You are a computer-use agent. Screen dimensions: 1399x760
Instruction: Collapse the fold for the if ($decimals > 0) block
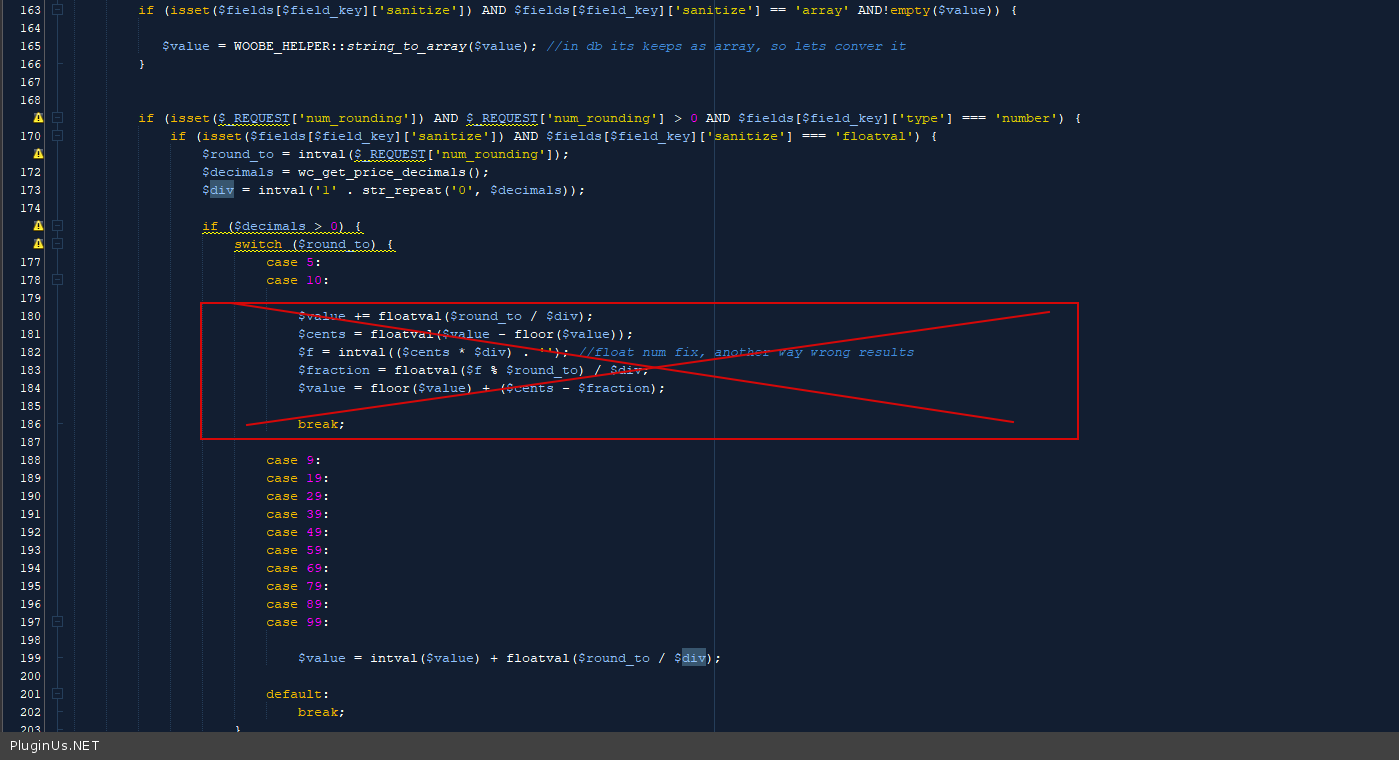(x=57, y=226)
